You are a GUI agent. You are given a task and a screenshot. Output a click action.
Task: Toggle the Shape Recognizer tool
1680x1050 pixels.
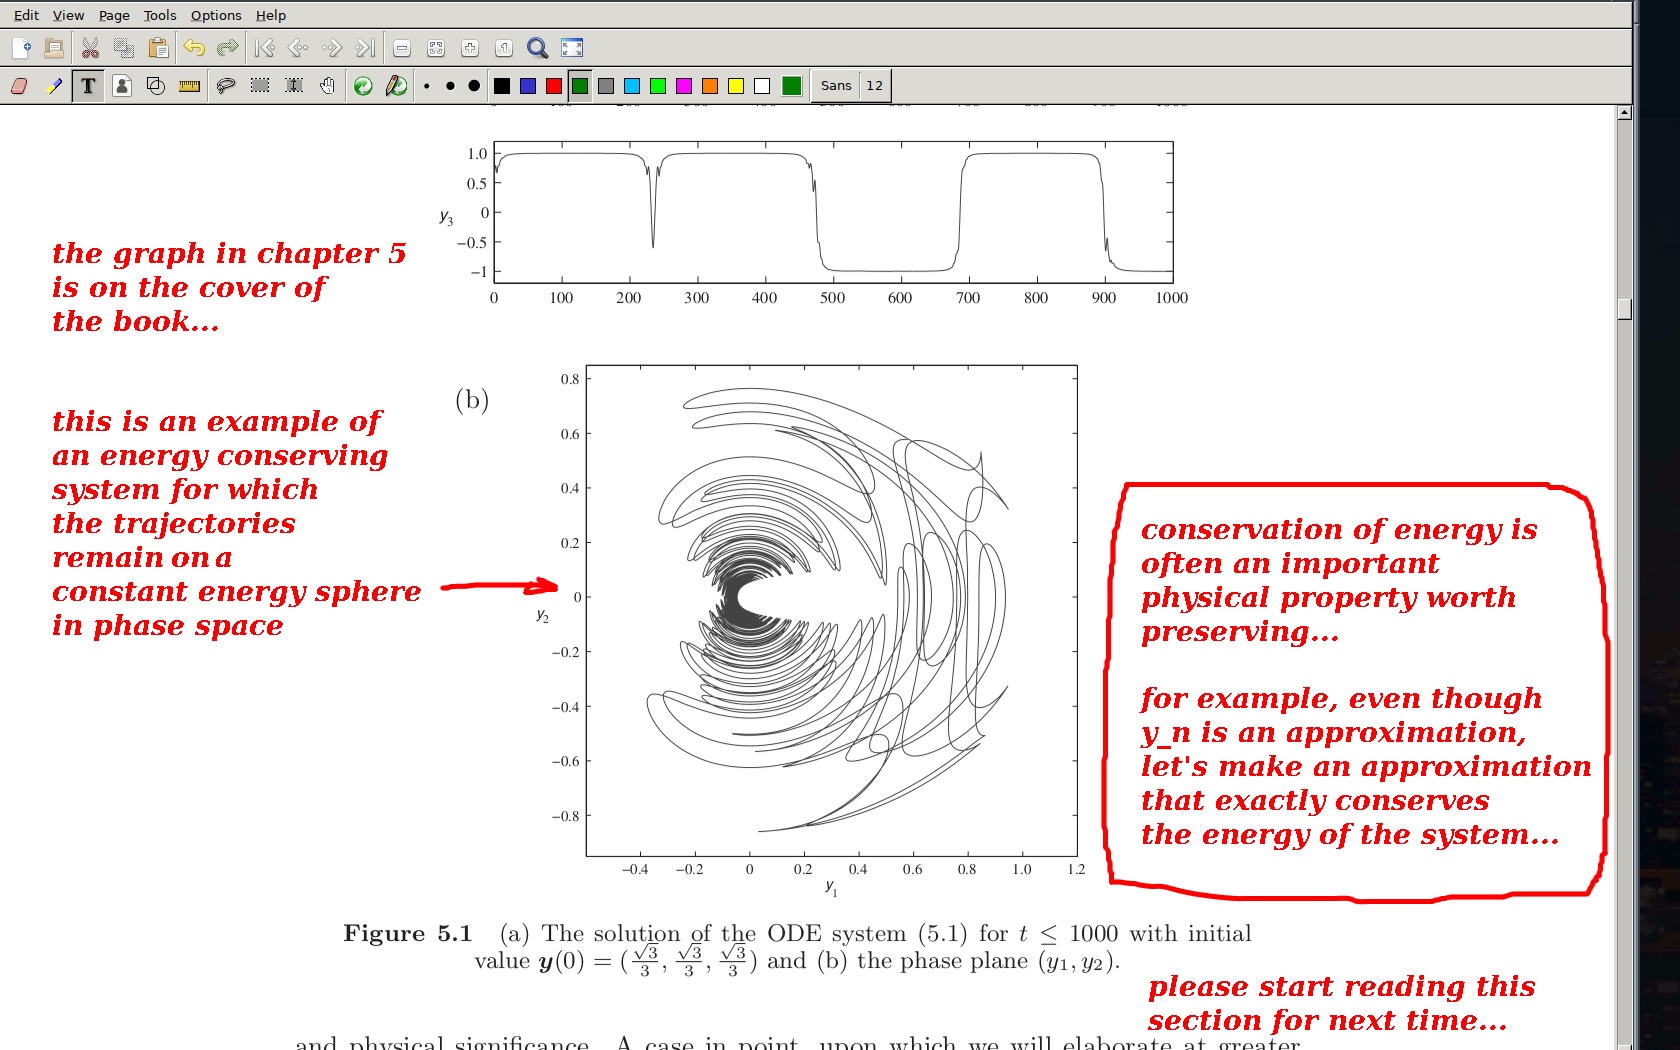pyautogui.click(x=156, y=86)
